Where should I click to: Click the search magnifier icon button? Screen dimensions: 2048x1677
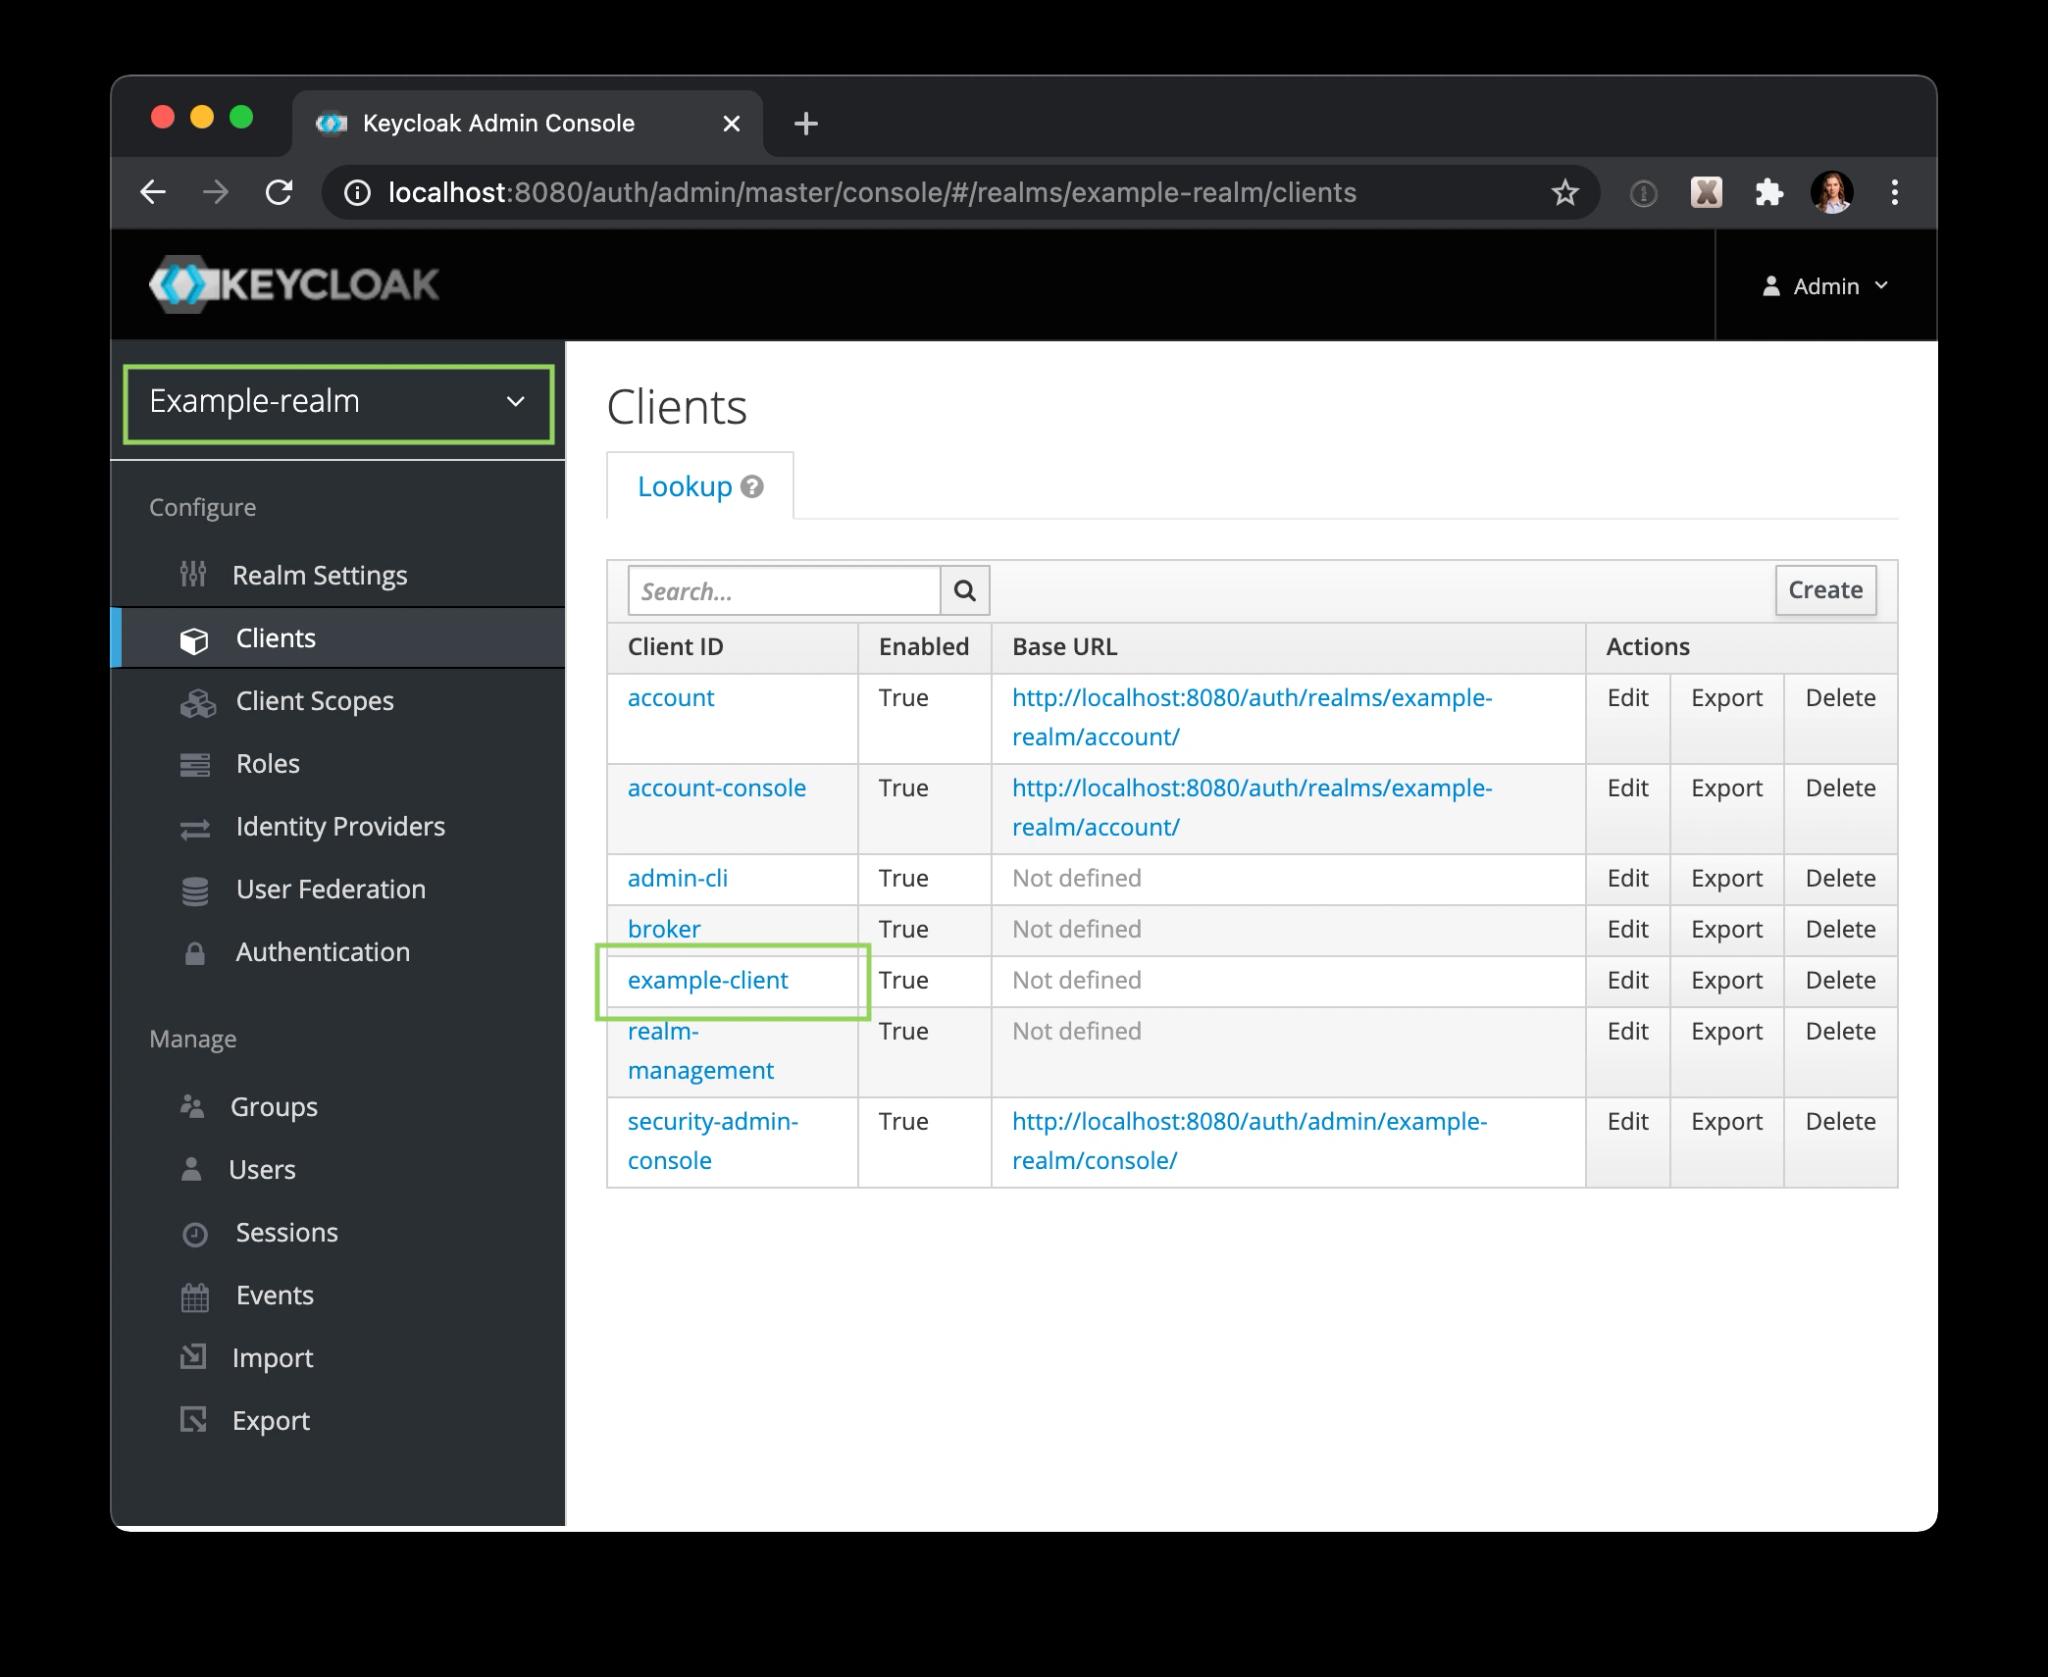pos(964,590)
